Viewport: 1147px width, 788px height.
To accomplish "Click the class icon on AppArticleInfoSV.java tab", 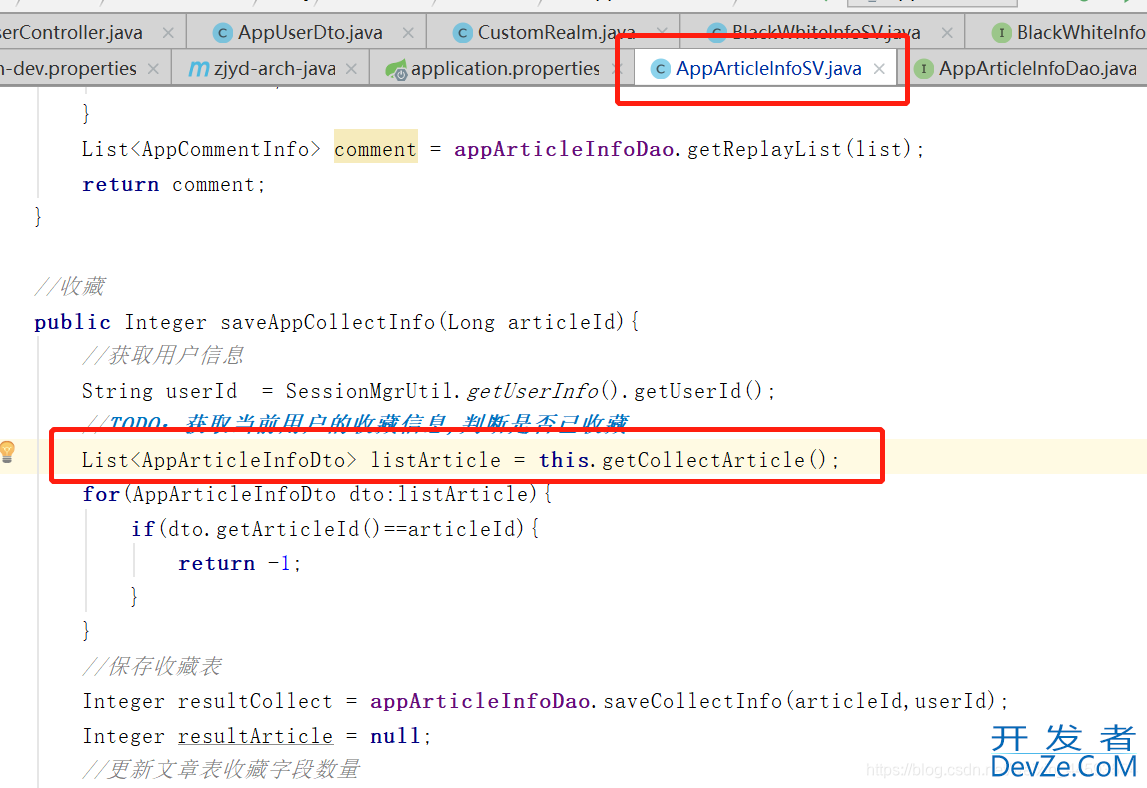I will click(660, 69).
